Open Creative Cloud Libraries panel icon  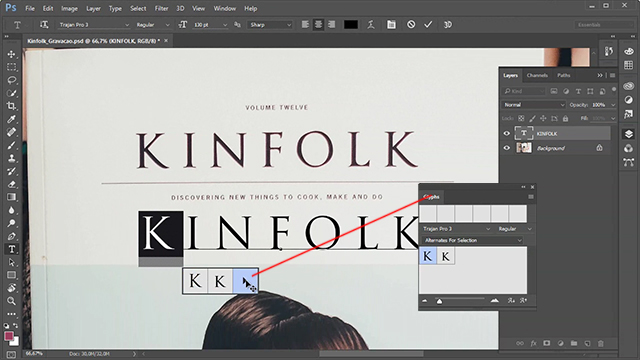[629, 86]
